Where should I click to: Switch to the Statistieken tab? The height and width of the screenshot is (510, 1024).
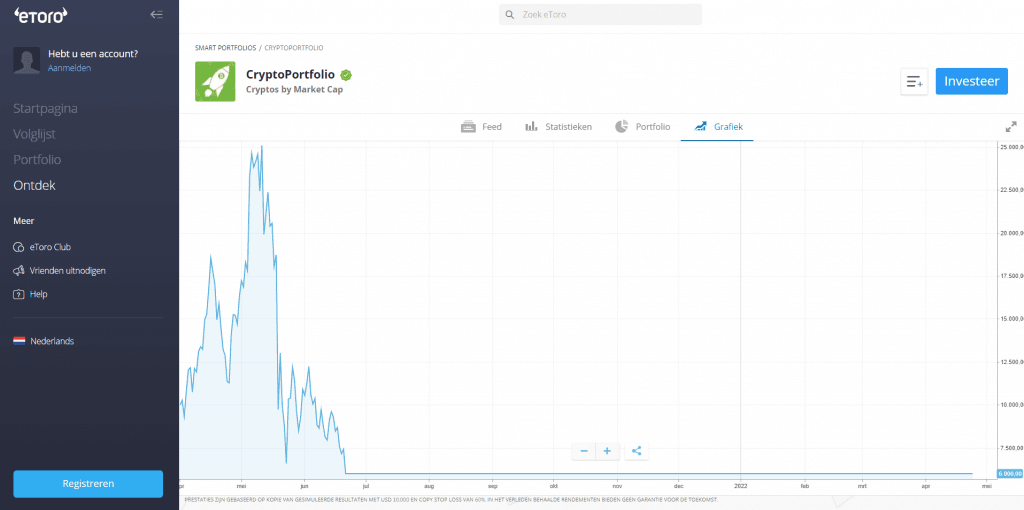[x=558, y=127]
